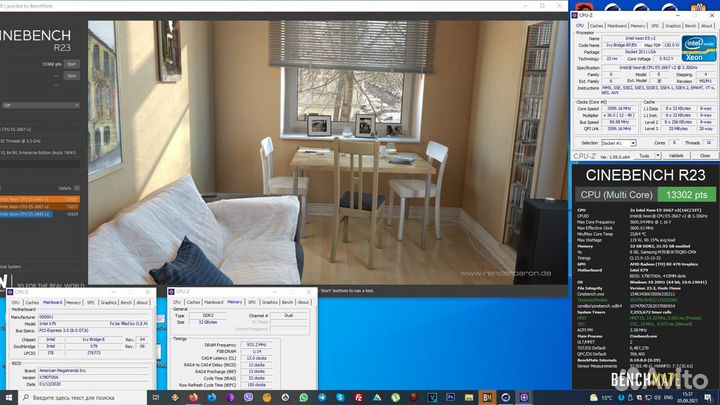
Task: Switch to CPU-Z taskbar icon
Action: click(524, 398)
